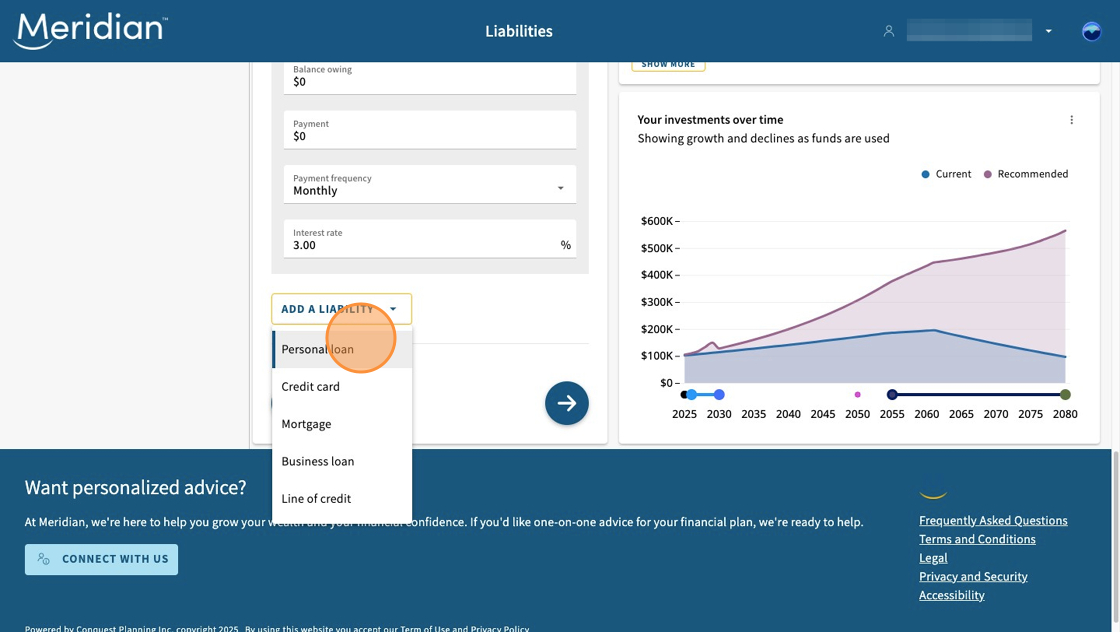
Task: Click the Connect With Us button
Action: pyautogui.click(x=101, y=559)
